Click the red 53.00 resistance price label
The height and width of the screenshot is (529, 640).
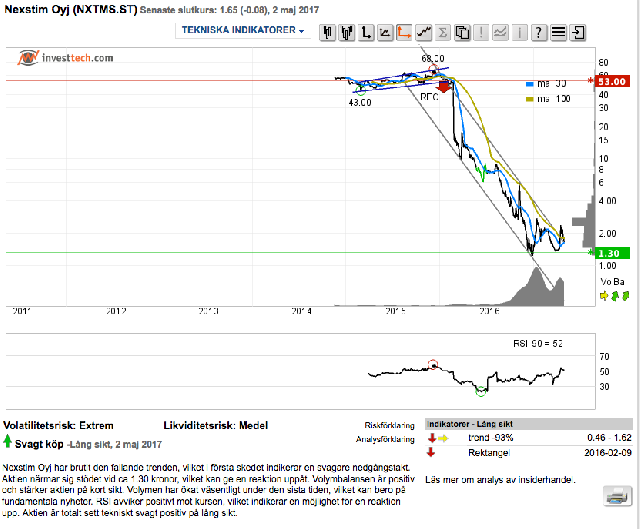click(x=611, y=81)
